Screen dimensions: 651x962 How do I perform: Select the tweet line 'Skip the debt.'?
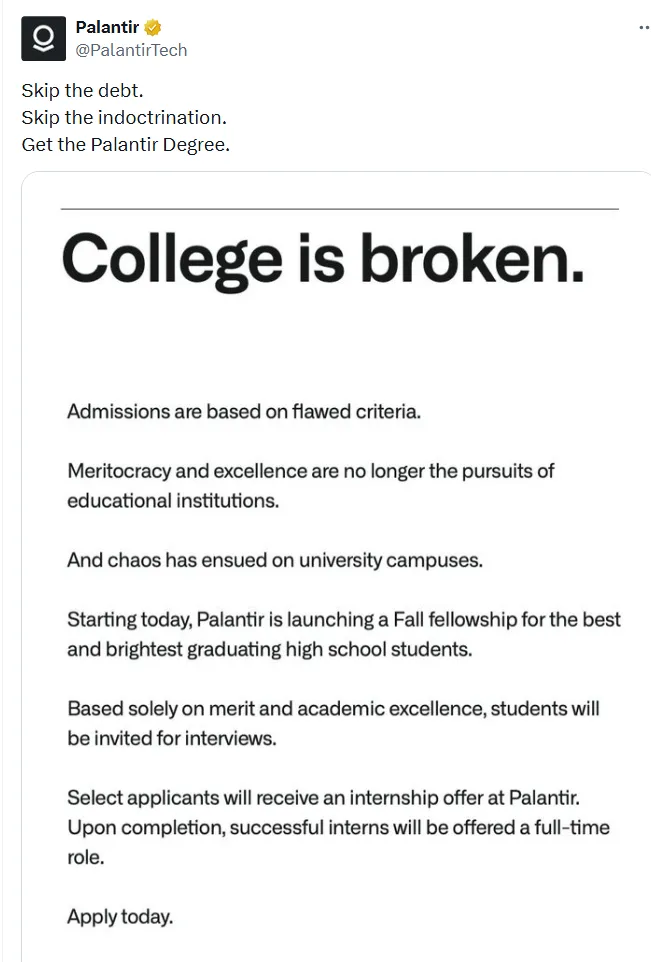(x=82, y=91)
